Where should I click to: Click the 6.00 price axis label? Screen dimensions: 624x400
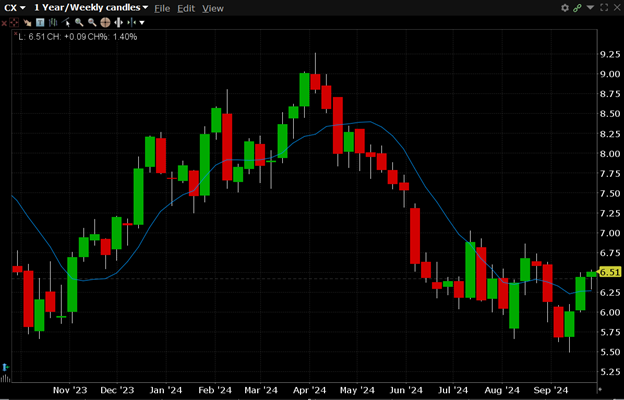(610, 312)
